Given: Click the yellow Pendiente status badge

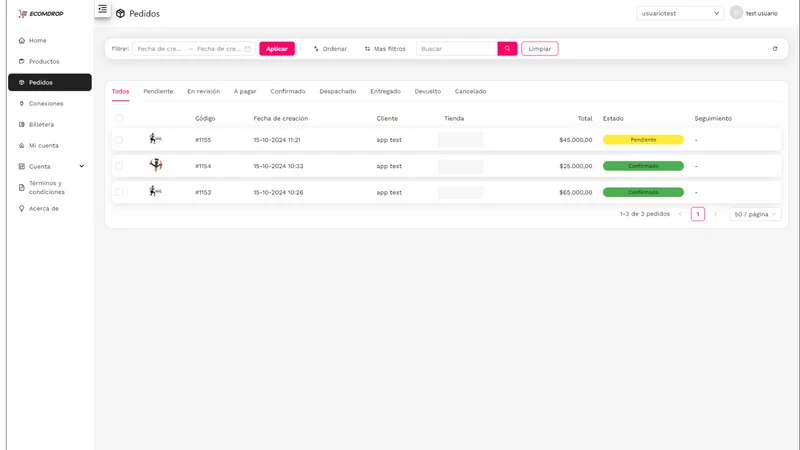Looking at the screenshot, I should click(643, 140).
